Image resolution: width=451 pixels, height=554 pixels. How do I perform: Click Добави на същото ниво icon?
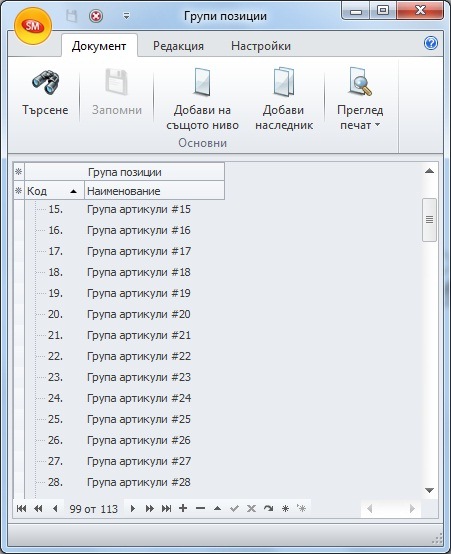(203, 82)
